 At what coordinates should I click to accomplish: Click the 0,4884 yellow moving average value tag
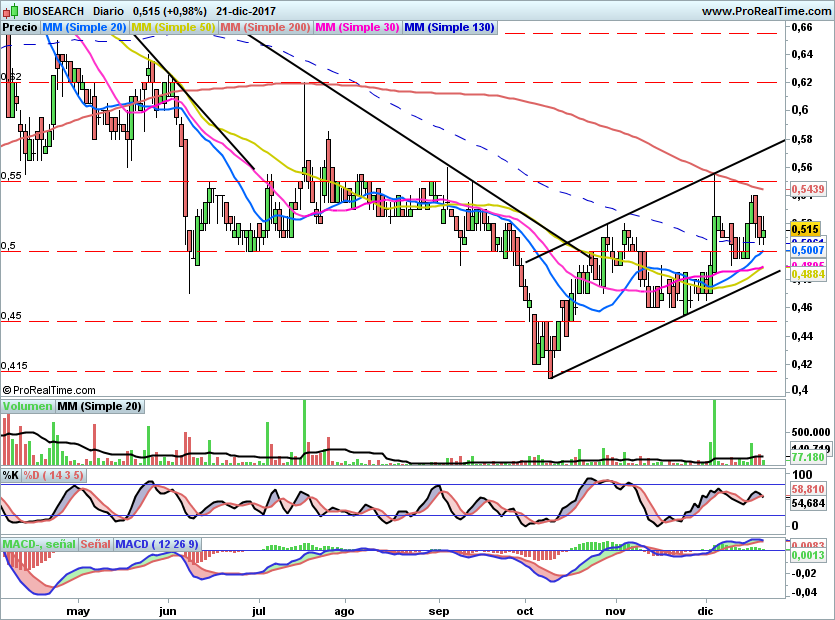pos(808,274)
